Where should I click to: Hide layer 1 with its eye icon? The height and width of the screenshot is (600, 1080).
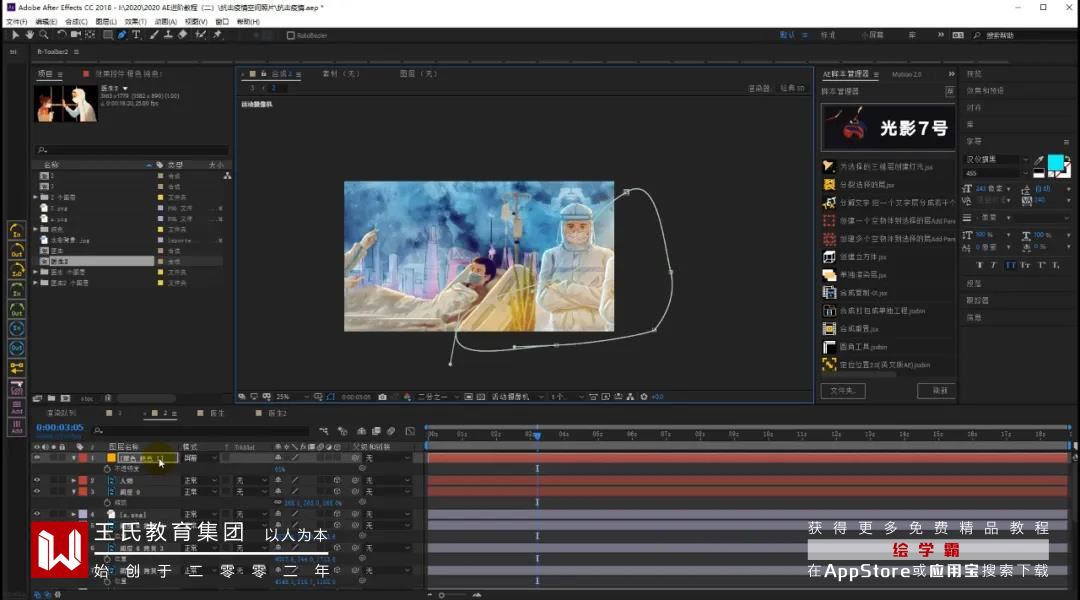click(x=37, y=457)
